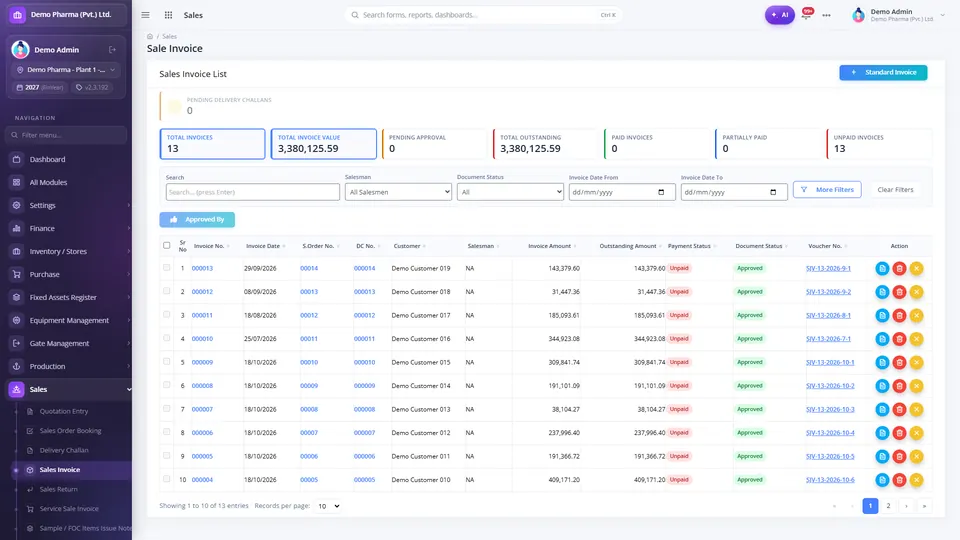Click the Demo Admin avatar in header
960x540 pixels.
[858, 15]
